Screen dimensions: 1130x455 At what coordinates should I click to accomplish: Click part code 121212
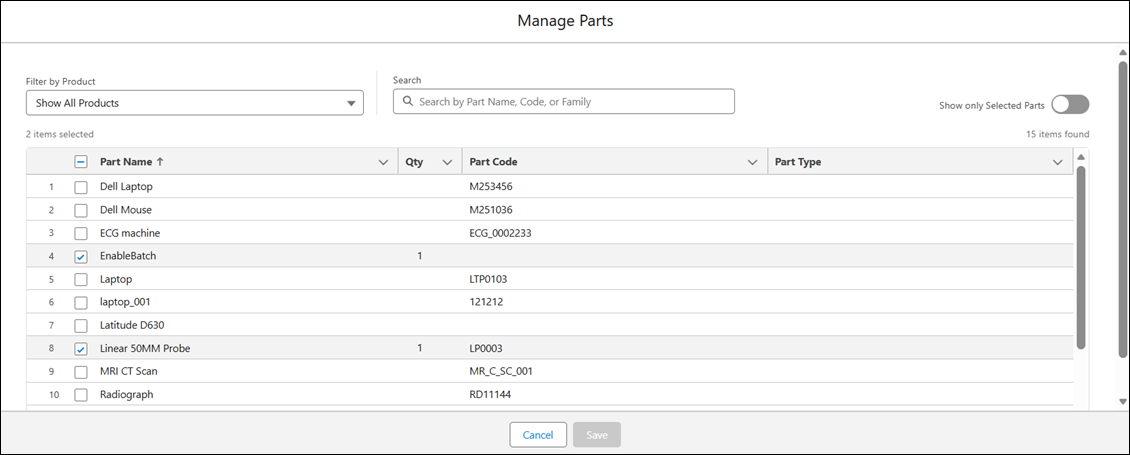point(486,302)
